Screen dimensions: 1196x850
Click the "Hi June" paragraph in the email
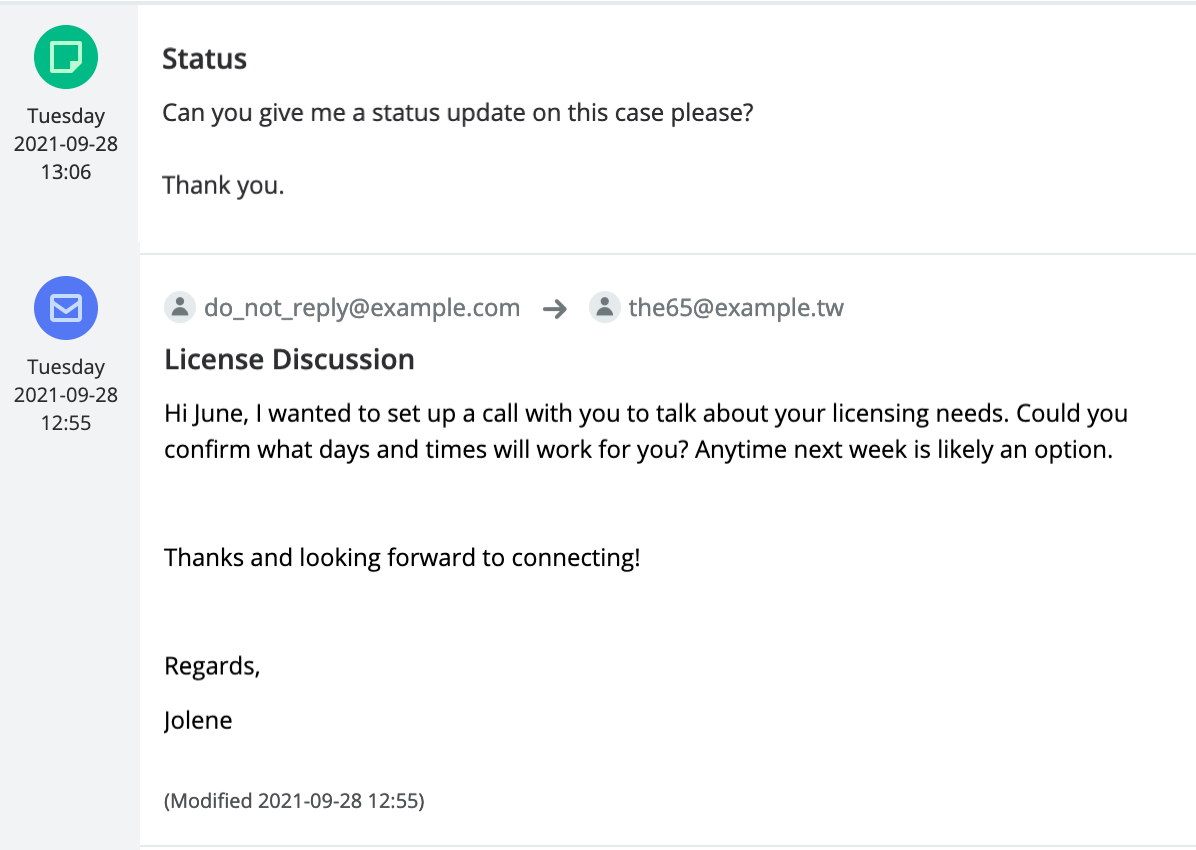[x=645, y=431]
